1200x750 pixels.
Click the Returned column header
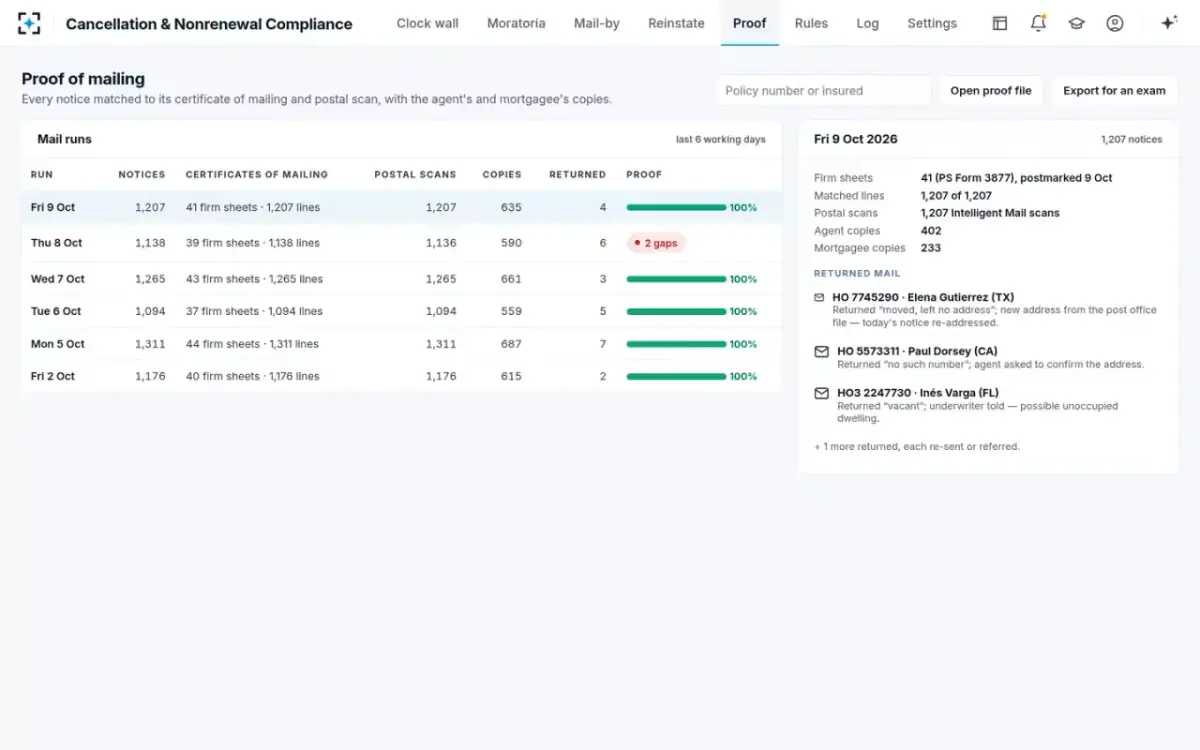577,174
